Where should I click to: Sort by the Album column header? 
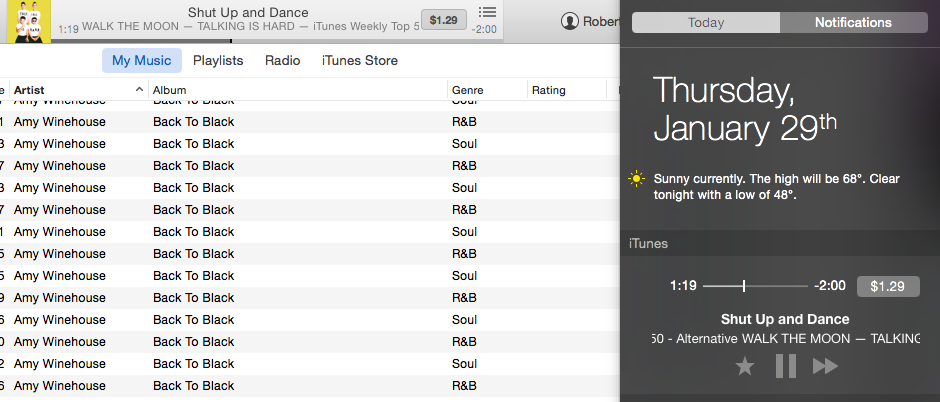298,90
